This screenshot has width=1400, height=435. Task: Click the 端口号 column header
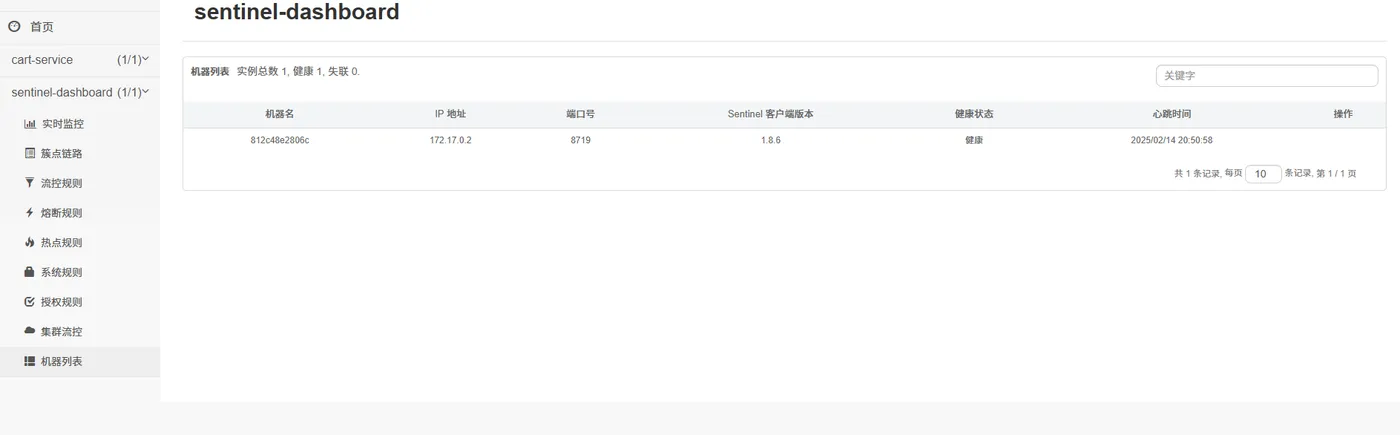(x=580, y=114)
